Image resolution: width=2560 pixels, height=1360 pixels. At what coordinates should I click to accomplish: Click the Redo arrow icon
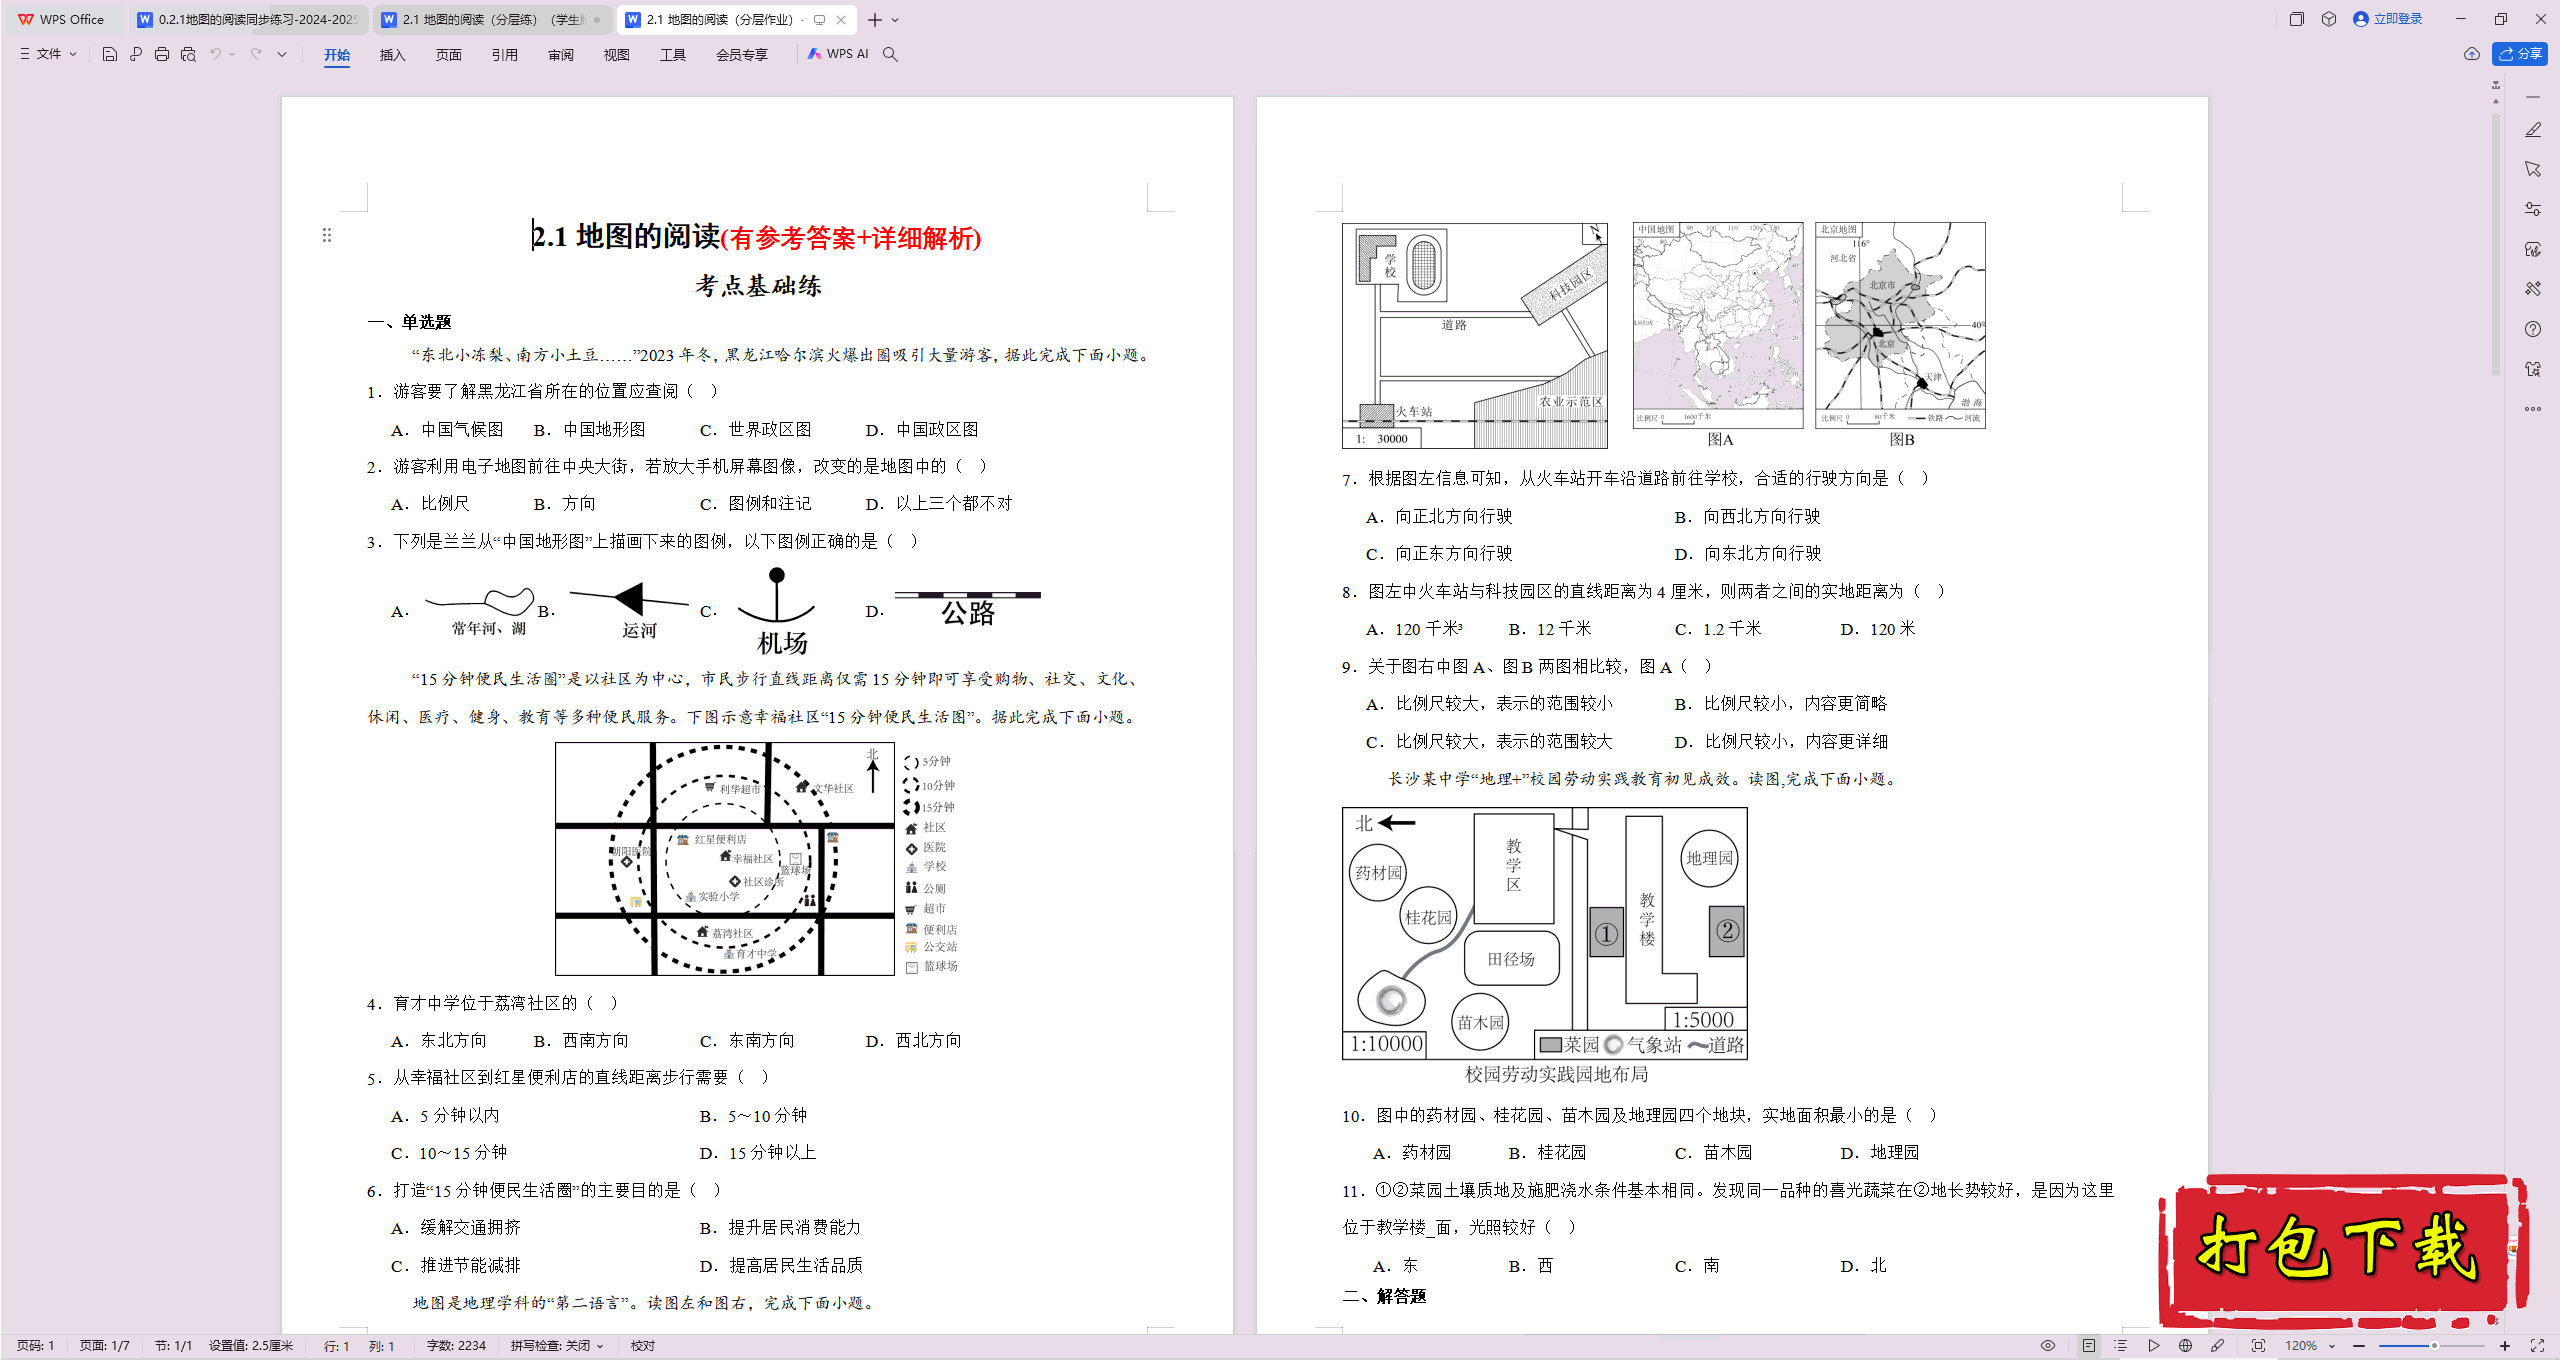coord(256,54)
